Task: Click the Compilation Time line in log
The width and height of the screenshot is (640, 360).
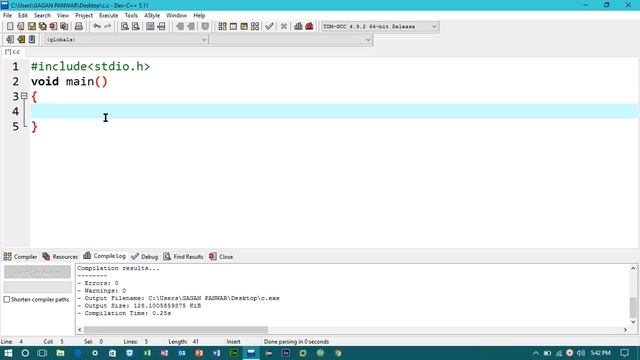Action: 124,313
